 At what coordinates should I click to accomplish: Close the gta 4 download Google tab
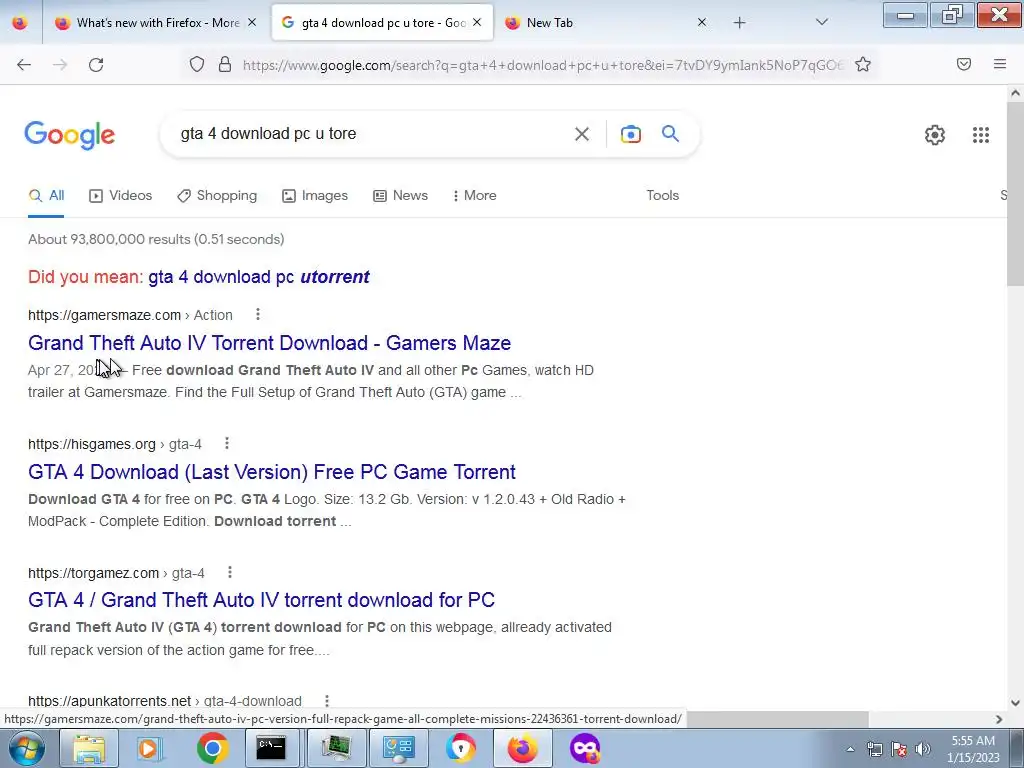tap(477, 22)
